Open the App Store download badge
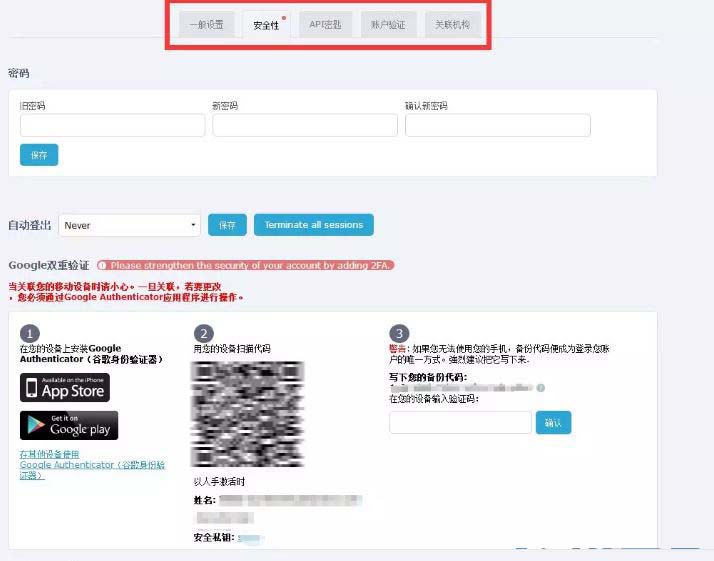 click(65, 388)
